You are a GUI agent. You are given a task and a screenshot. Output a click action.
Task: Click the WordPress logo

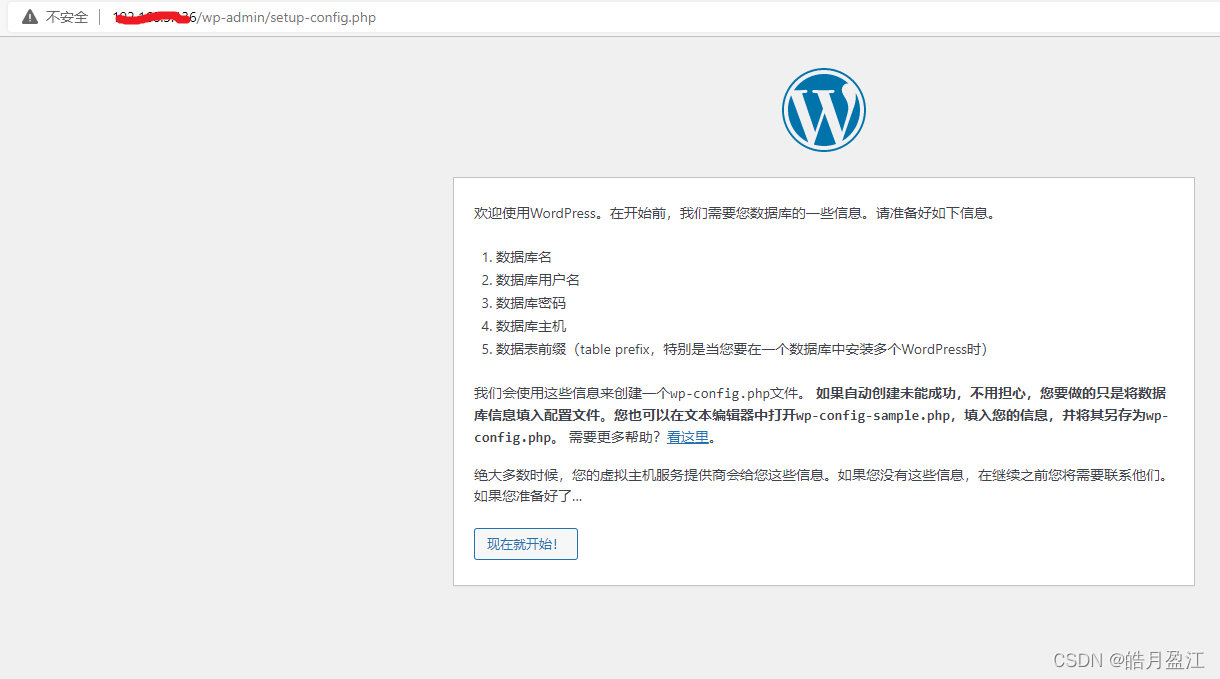click(823, 110)
